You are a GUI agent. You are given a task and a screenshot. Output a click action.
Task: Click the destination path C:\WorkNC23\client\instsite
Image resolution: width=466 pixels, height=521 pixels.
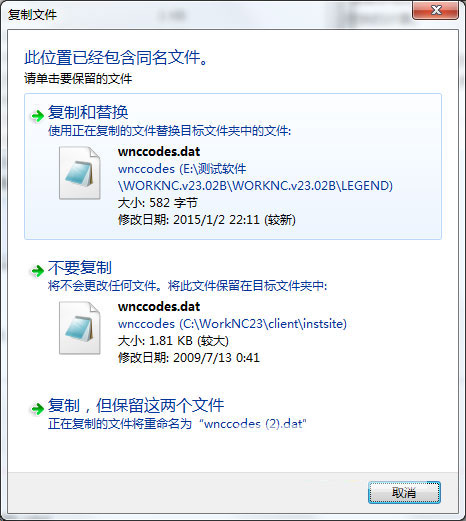pos(232,324)
